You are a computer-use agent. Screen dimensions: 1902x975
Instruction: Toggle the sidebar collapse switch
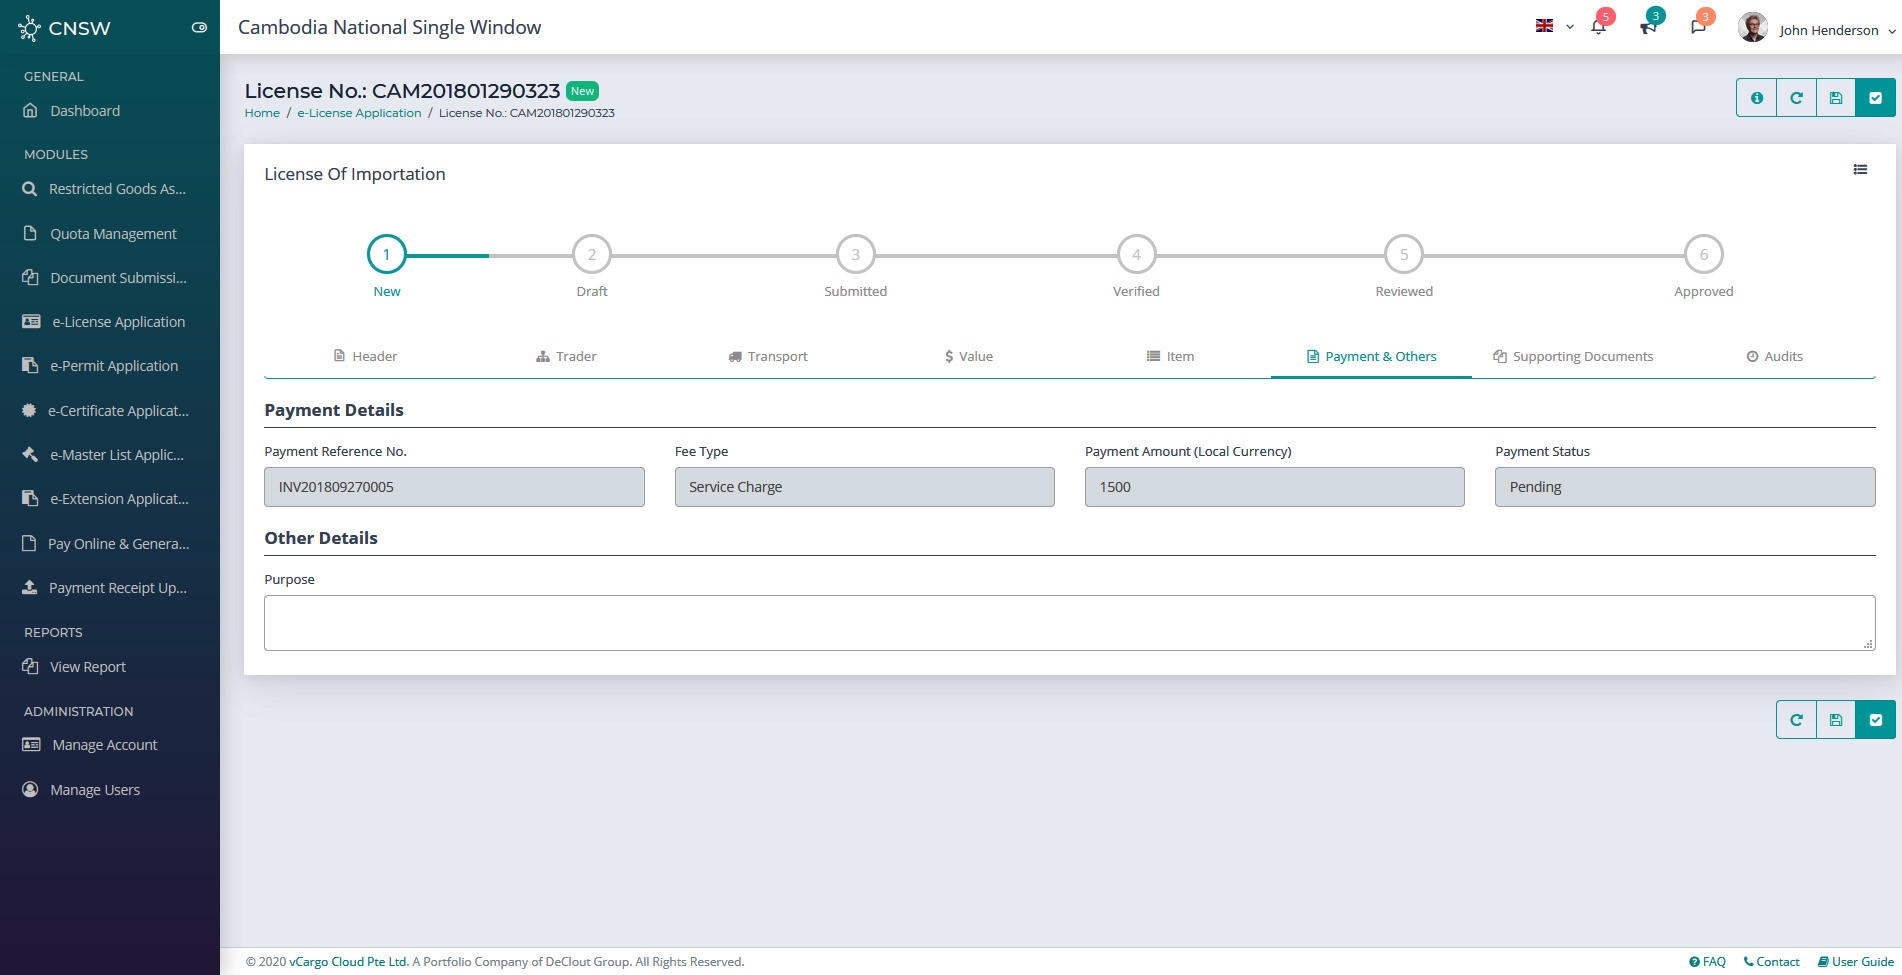199,28
